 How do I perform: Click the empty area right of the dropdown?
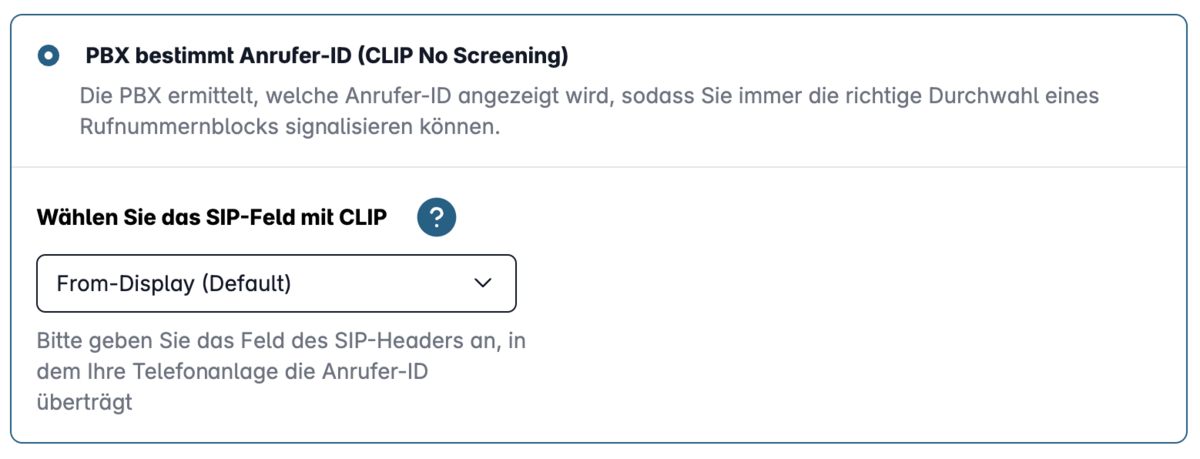pyautogui.click(x=850, y=283)
